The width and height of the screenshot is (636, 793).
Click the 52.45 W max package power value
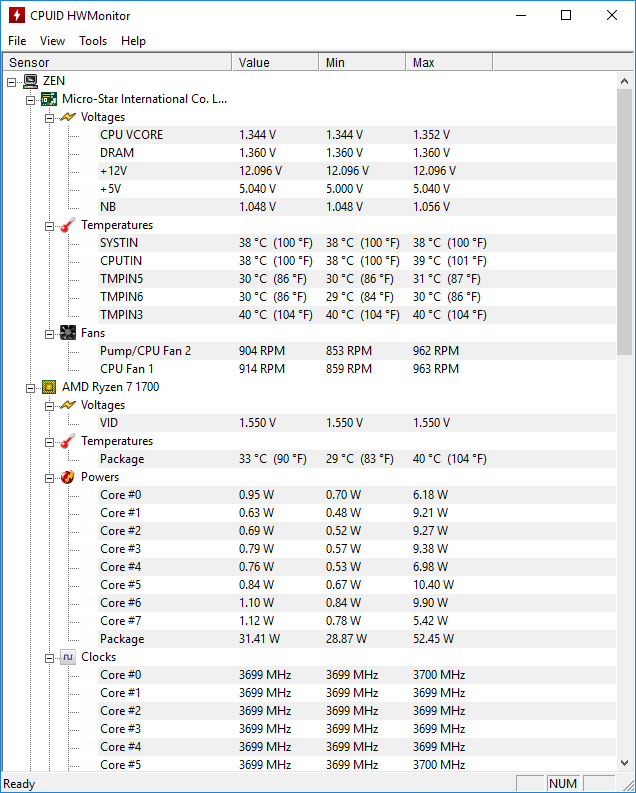(x=433, y=639)
